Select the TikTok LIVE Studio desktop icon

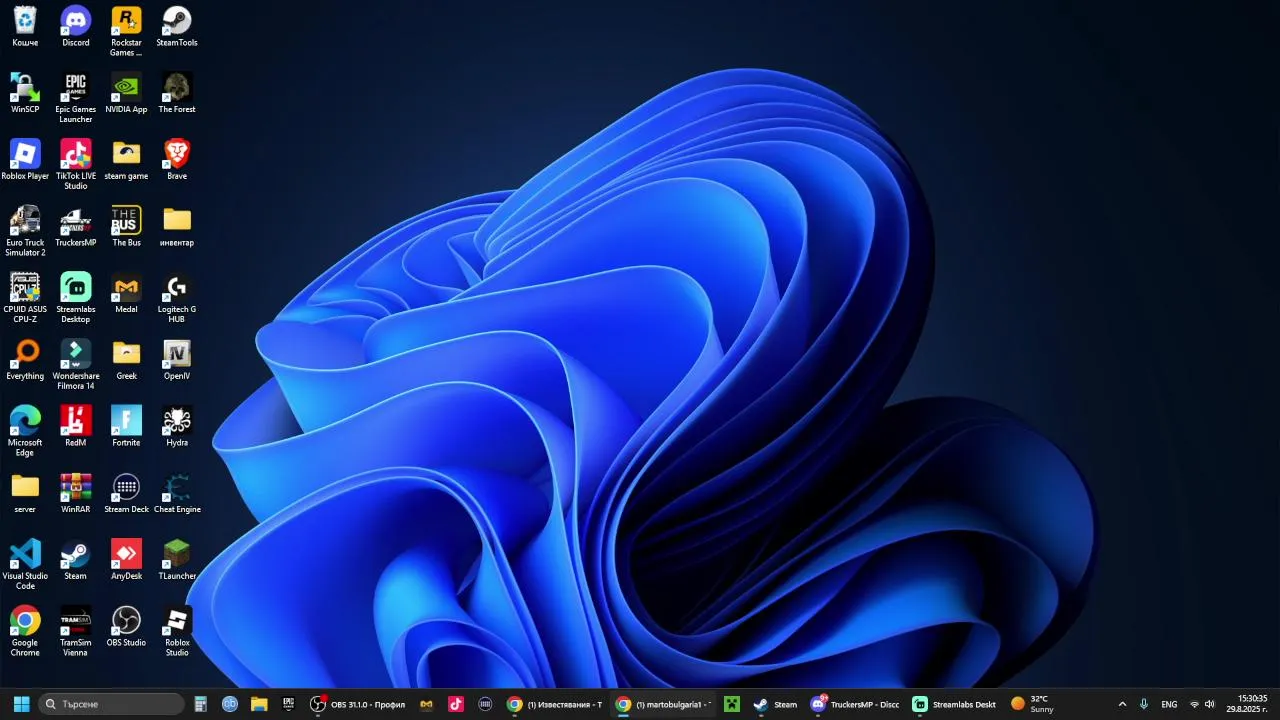pyautogui.click(x=76, y=165)
